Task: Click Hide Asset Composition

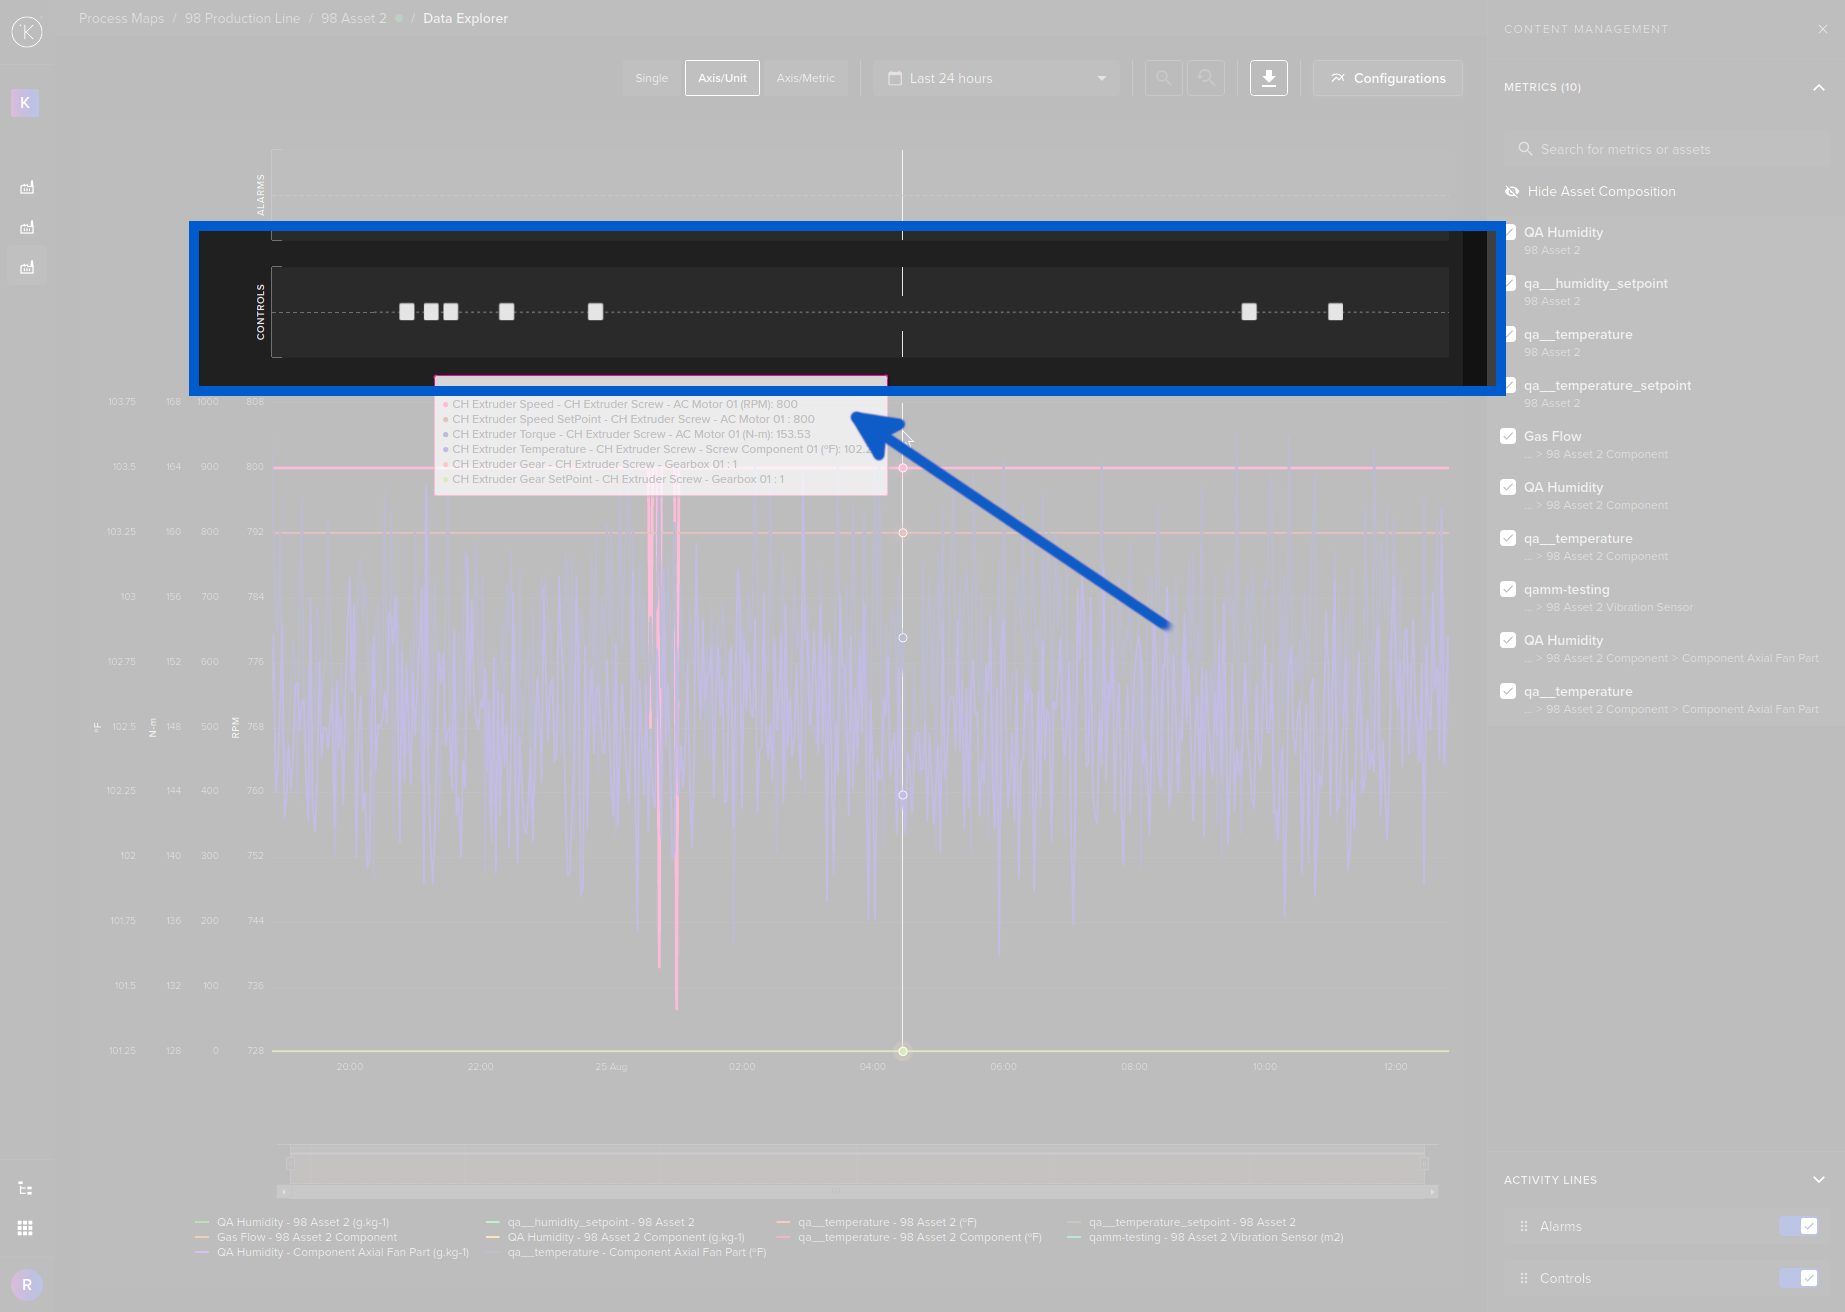Action: click(x=1600, y=191)
